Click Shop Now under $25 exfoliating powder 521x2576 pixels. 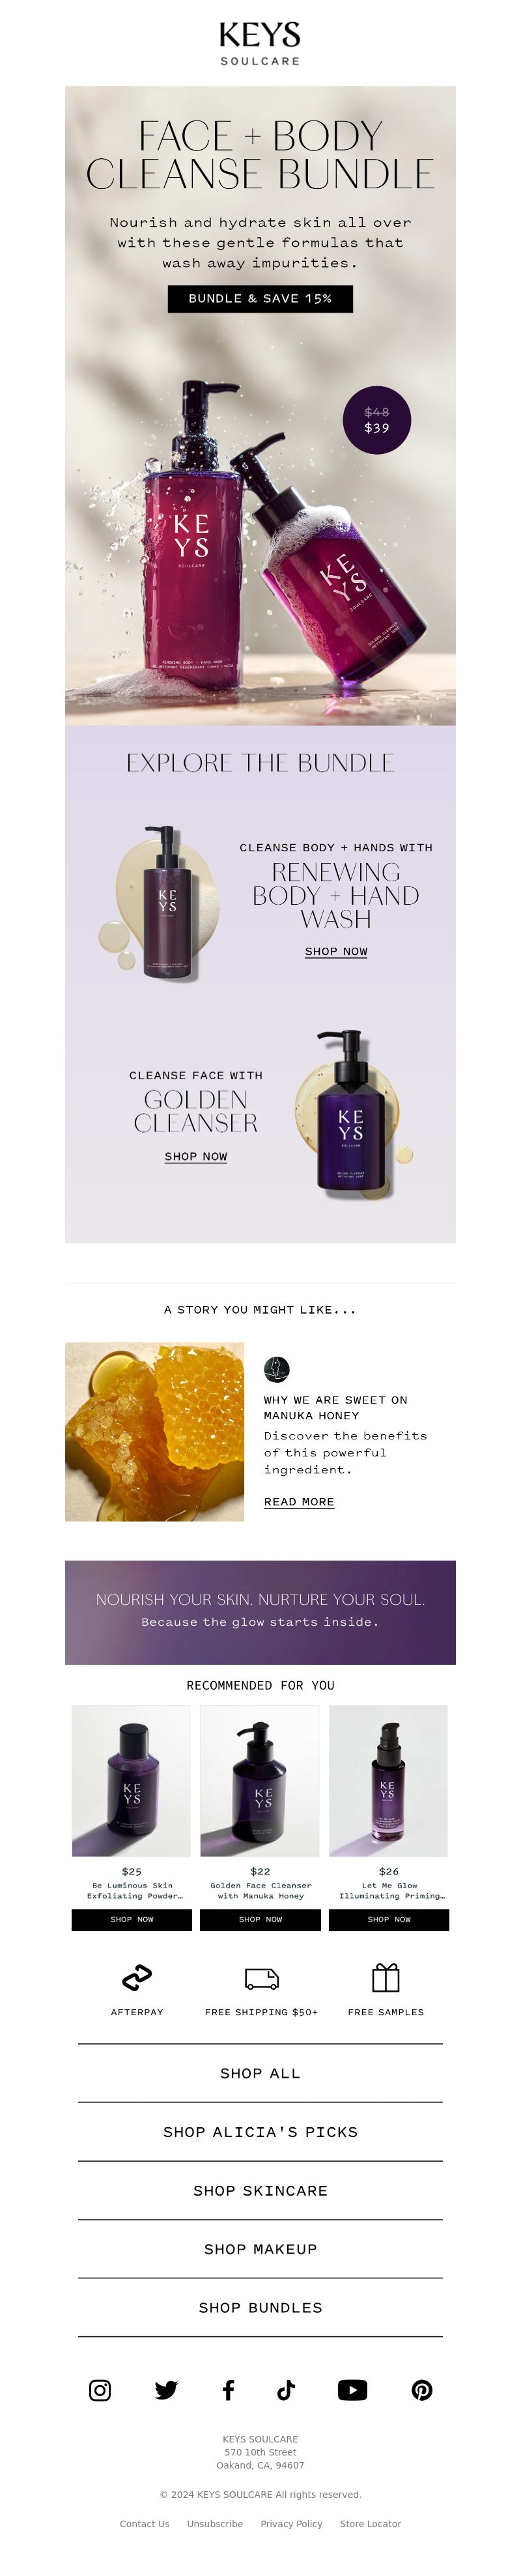[132, 1919]
